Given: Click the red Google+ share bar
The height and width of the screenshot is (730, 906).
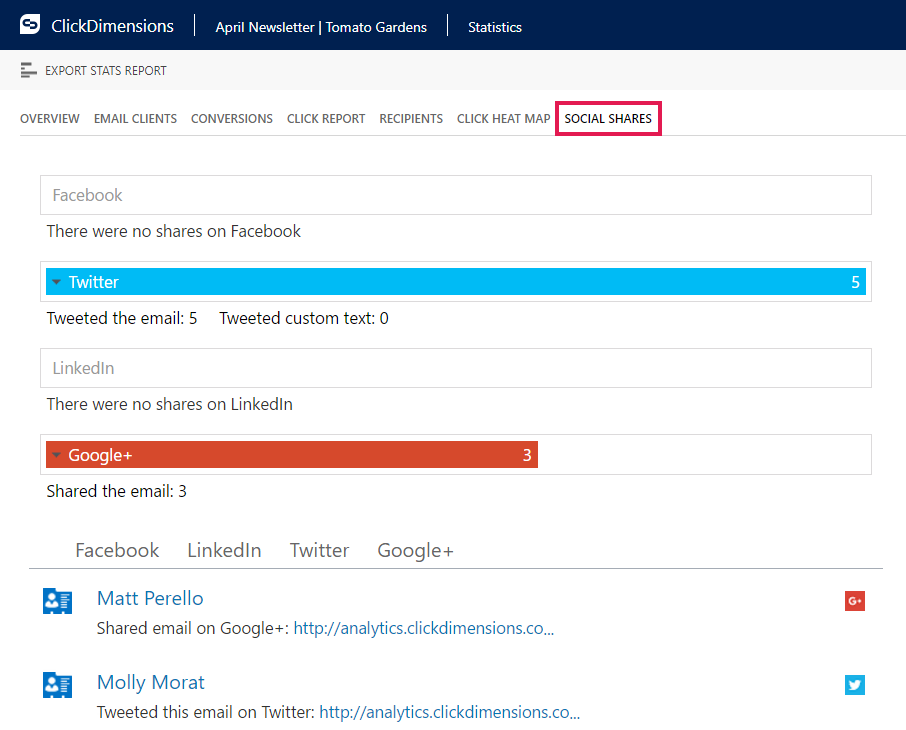Looking at the screenshot, I should 292,455.
